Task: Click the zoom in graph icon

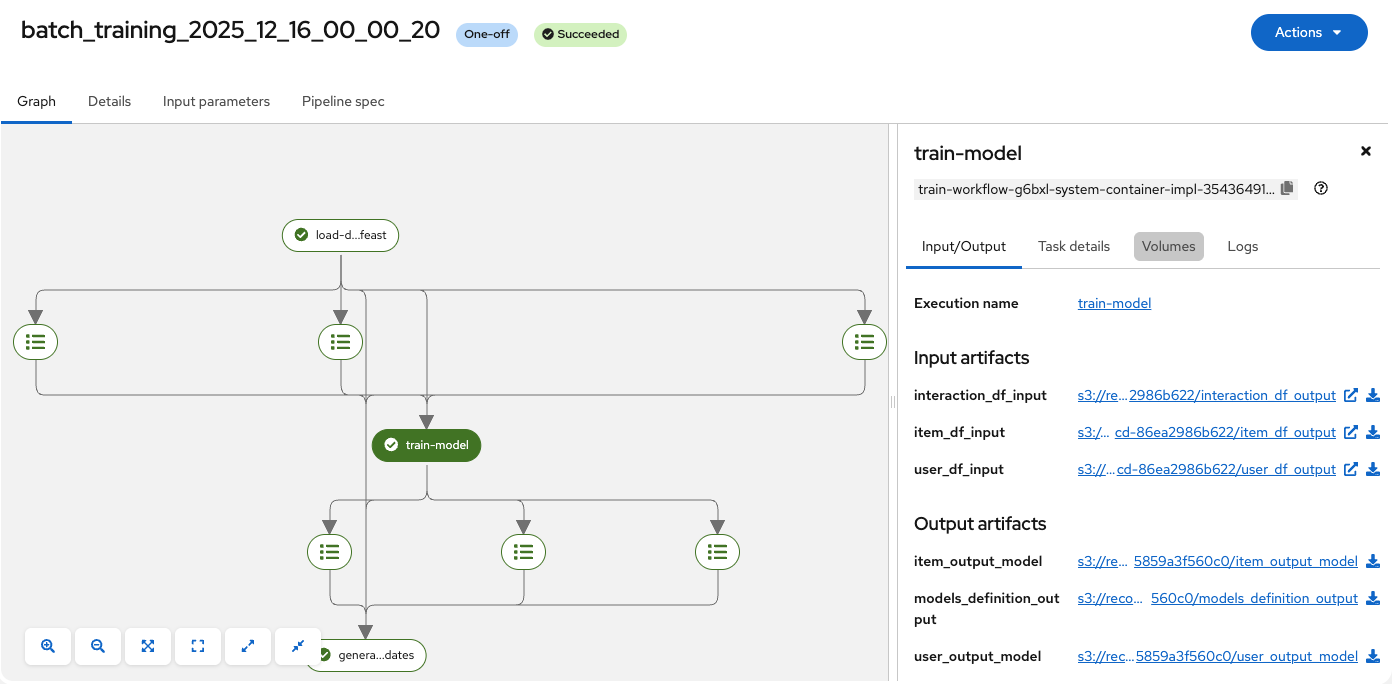Action: pyautogui.click(x=48, y=646)
